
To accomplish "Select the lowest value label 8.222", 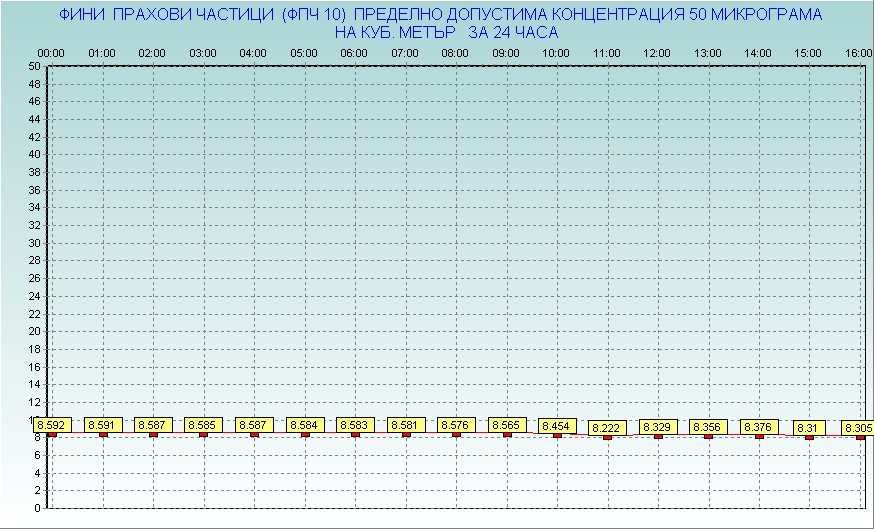I will [x=607, y=428].
